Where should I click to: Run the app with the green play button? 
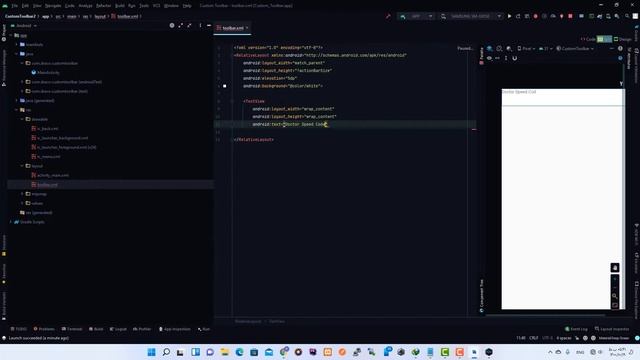tap(509, 16)
